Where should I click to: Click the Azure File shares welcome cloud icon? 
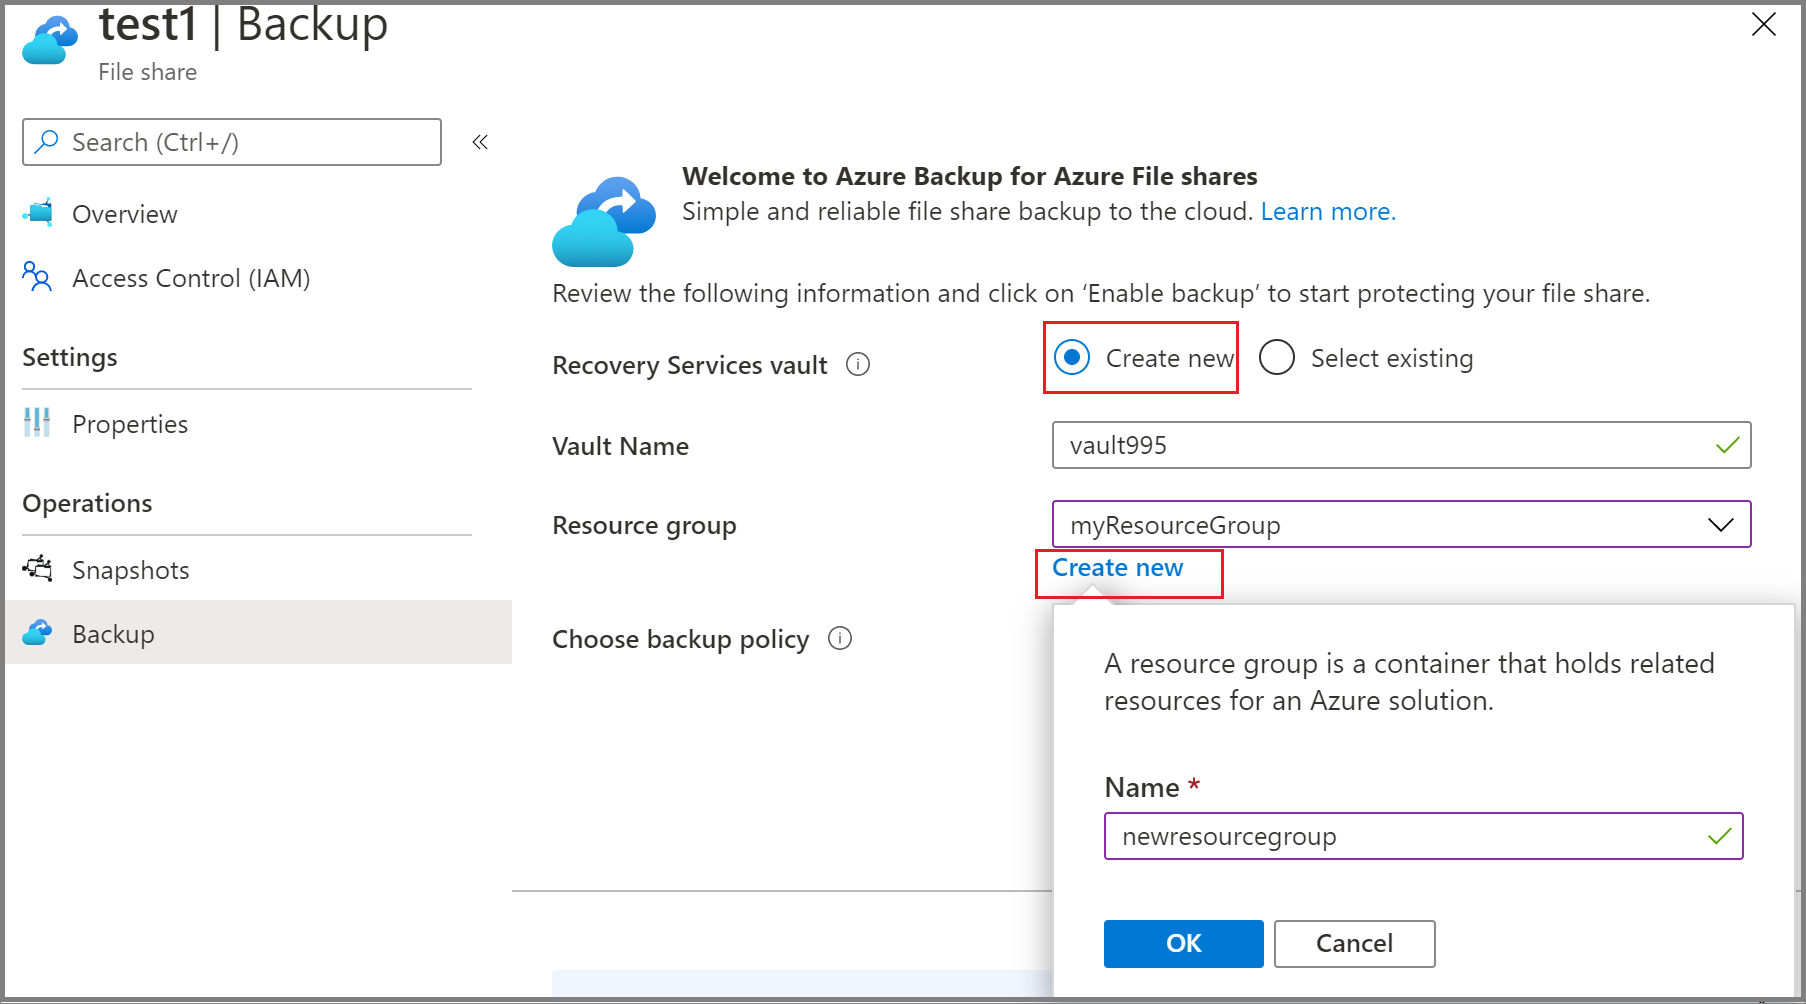click(604, 220)
